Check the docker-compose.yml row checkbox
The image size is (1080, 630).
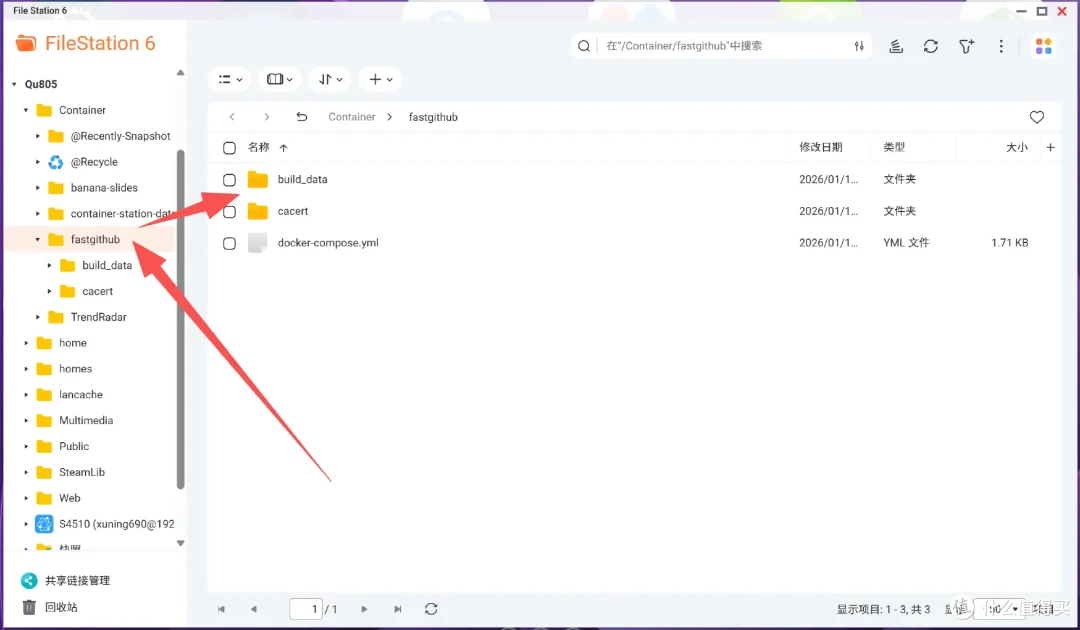tap(229, 244)
